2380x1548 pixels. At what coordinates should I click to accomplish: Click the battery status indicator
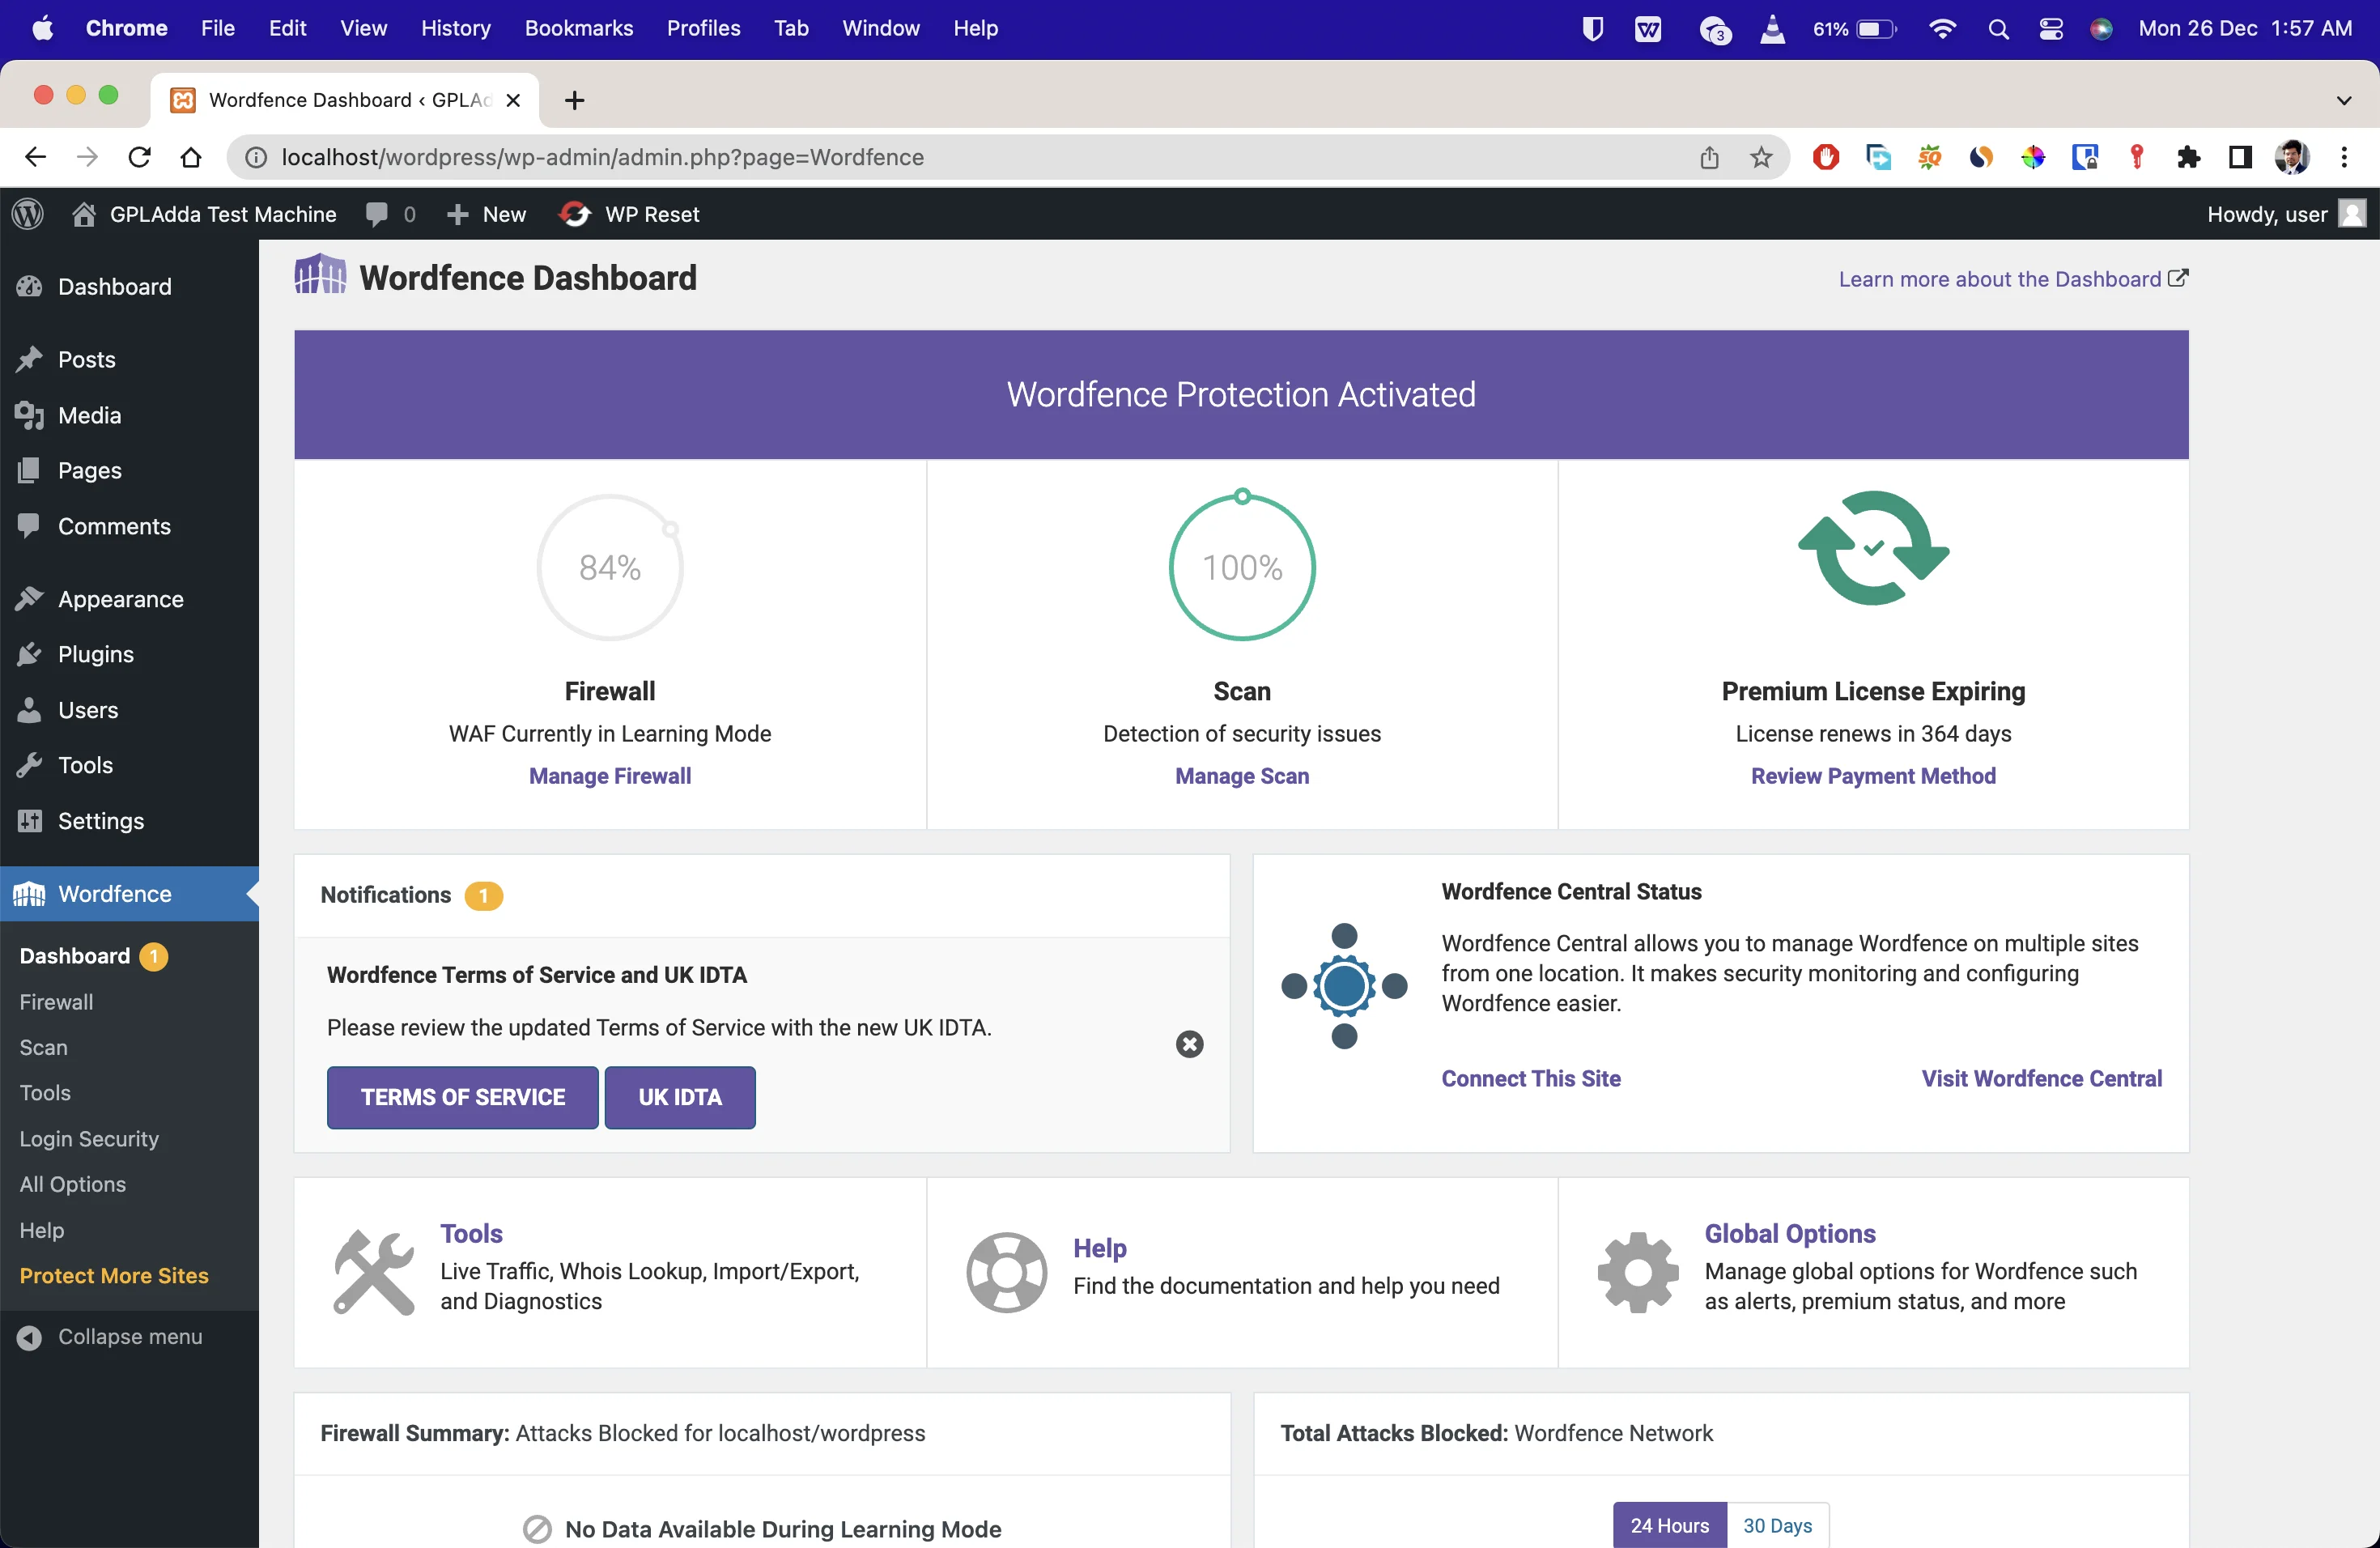pos(1855,29)
